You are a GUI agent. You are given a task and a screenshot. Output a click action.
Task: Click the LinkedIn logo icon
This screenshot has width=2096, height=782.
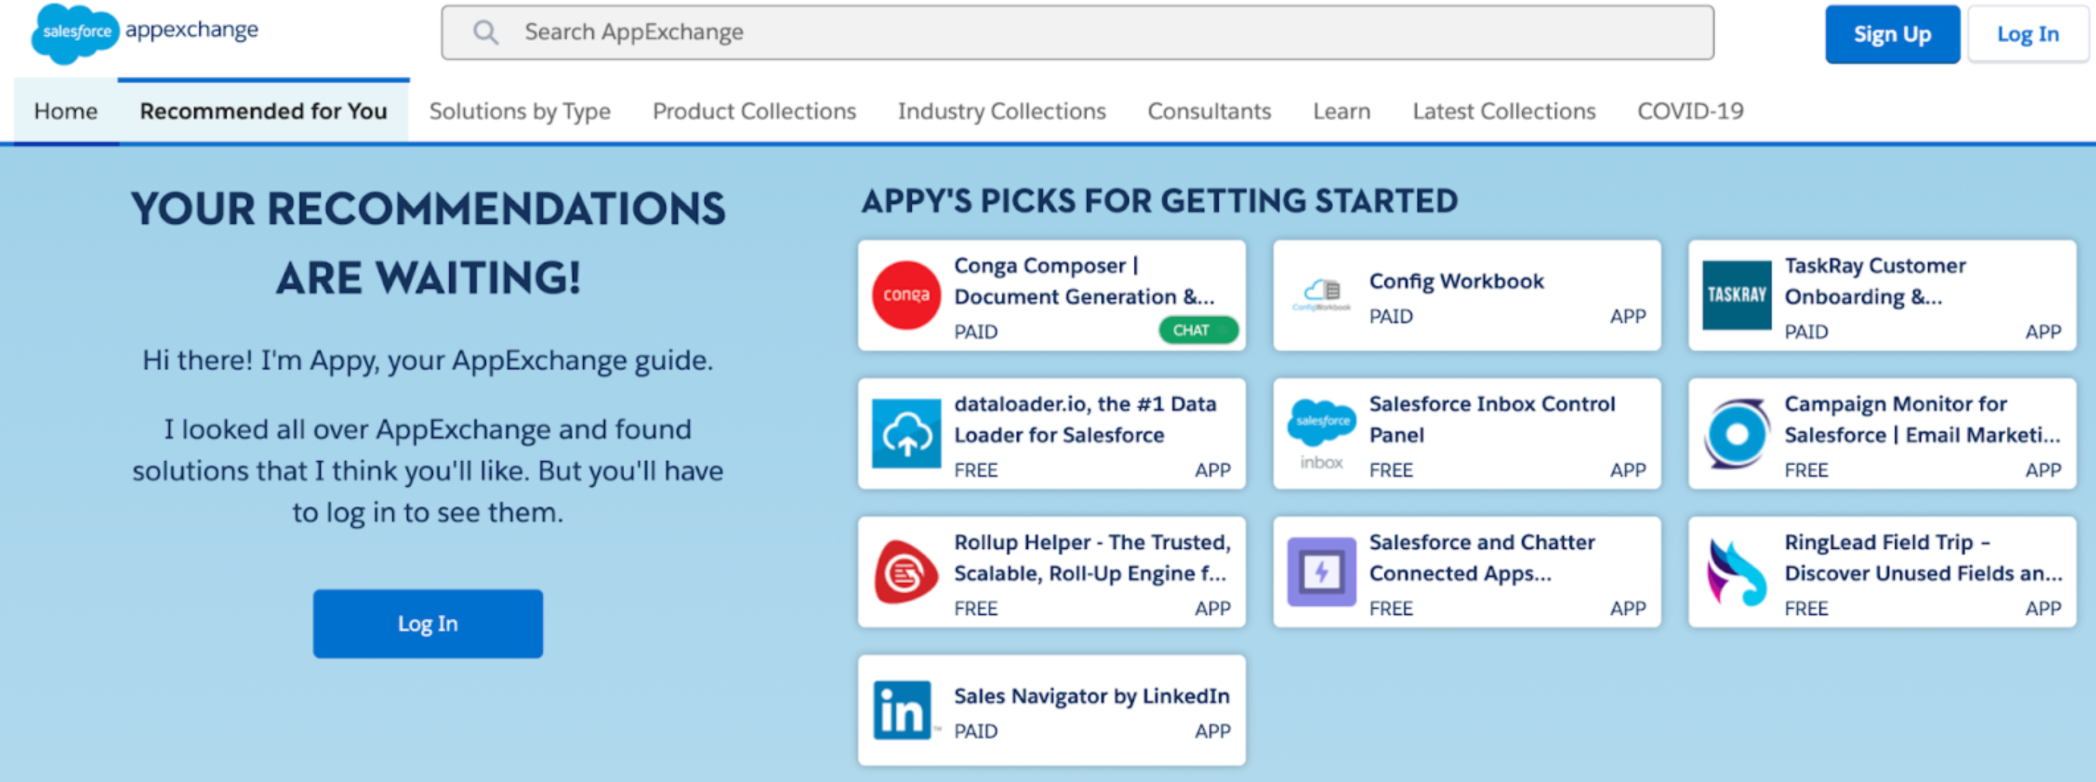click(903, 710)
